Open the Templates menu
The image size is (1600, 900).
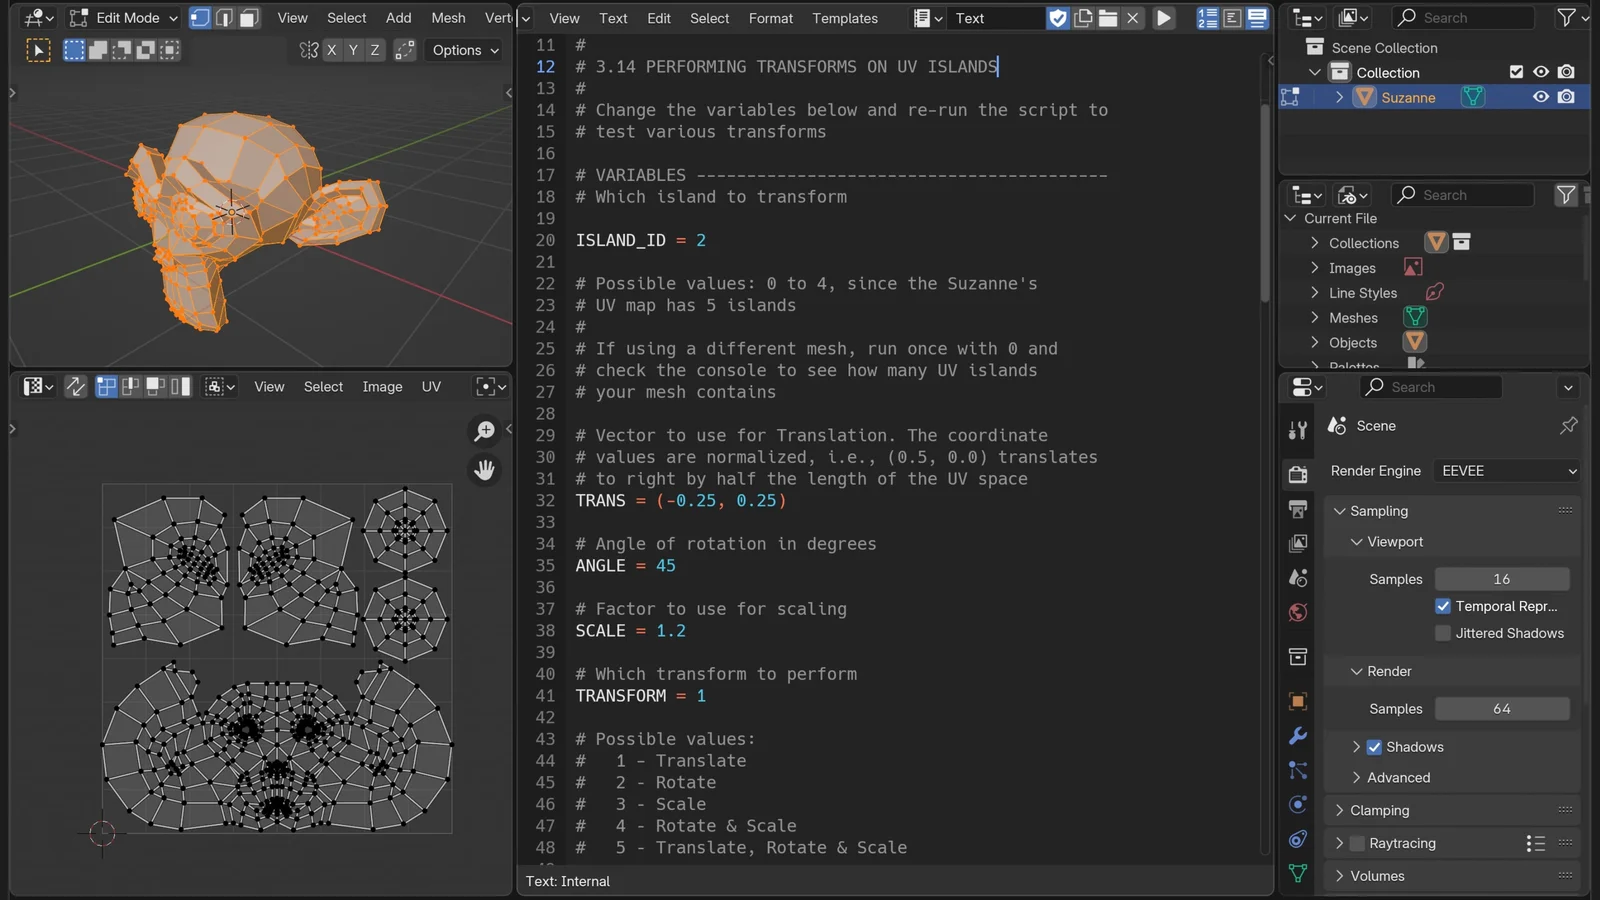point(844,18)
